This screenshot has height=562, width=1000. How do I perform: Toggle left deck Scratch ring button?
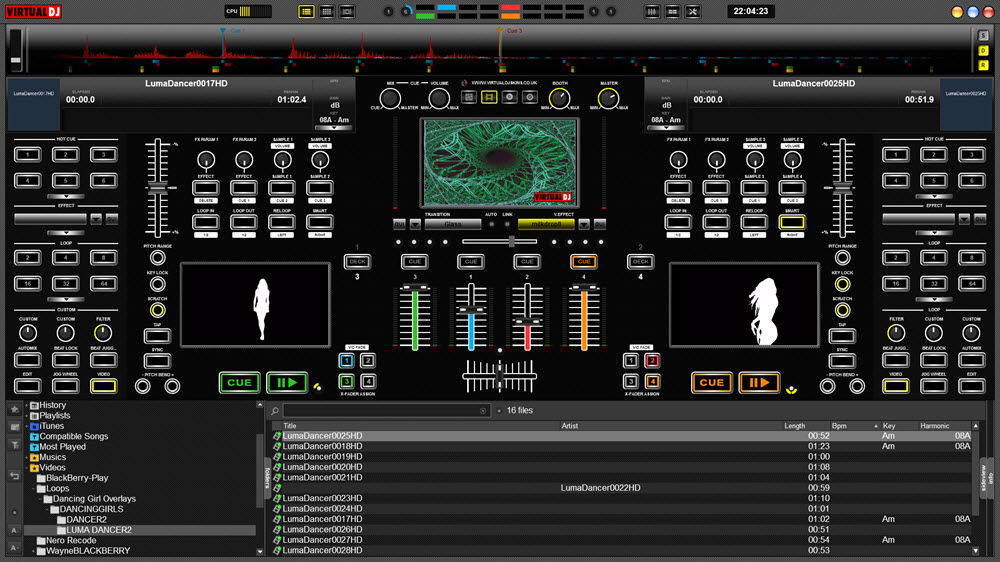pos(157,310)
